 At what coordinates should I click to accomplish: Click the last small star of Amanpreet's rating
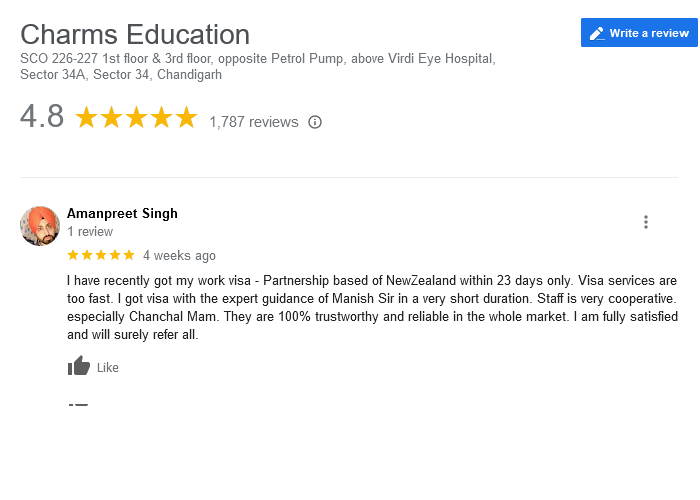(129, 255)
